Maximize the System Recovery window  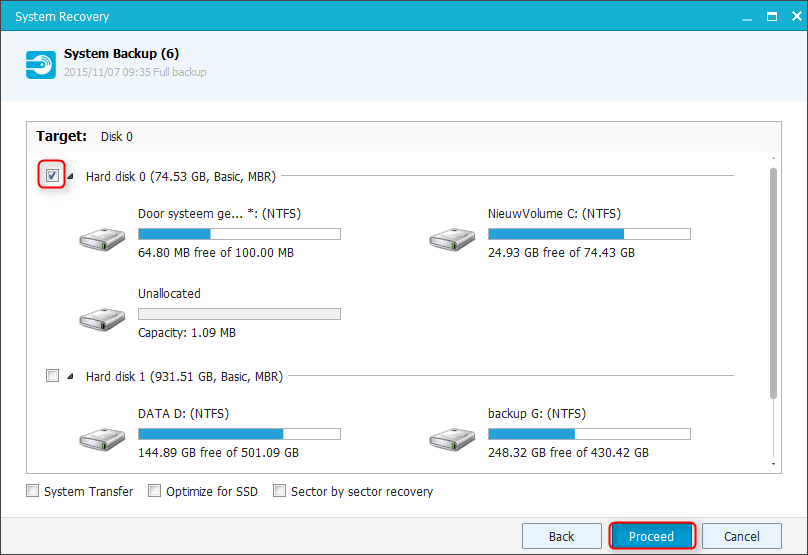(772, 16)
